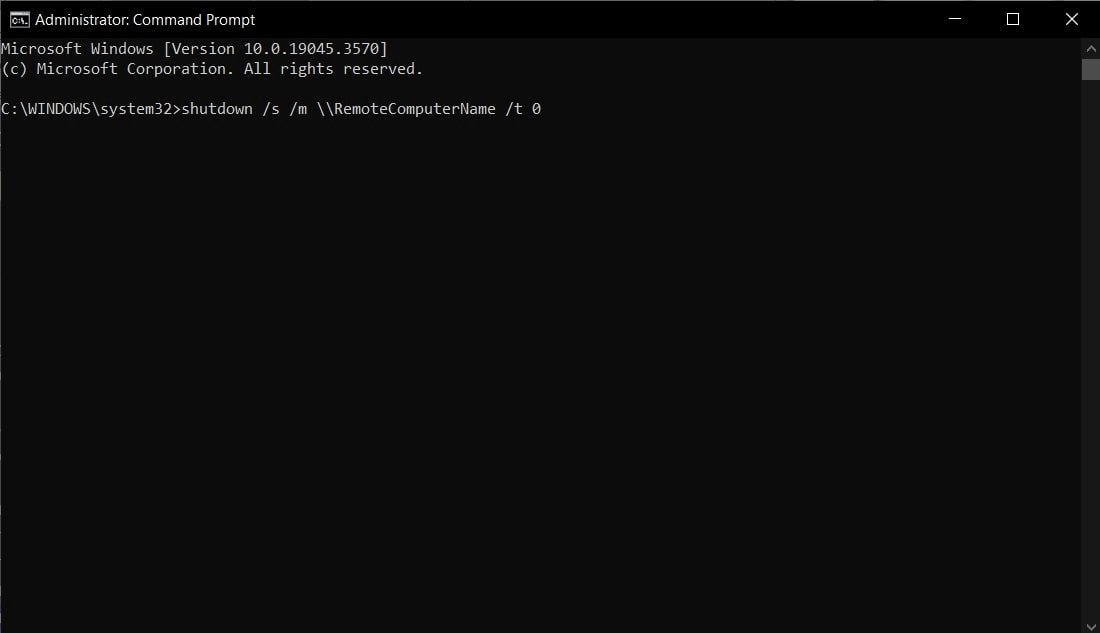Screen dimensions: 1100x633
Task: Click the '0' timeout value after /t
Action: pyautogui.click(x=537, y=108)
